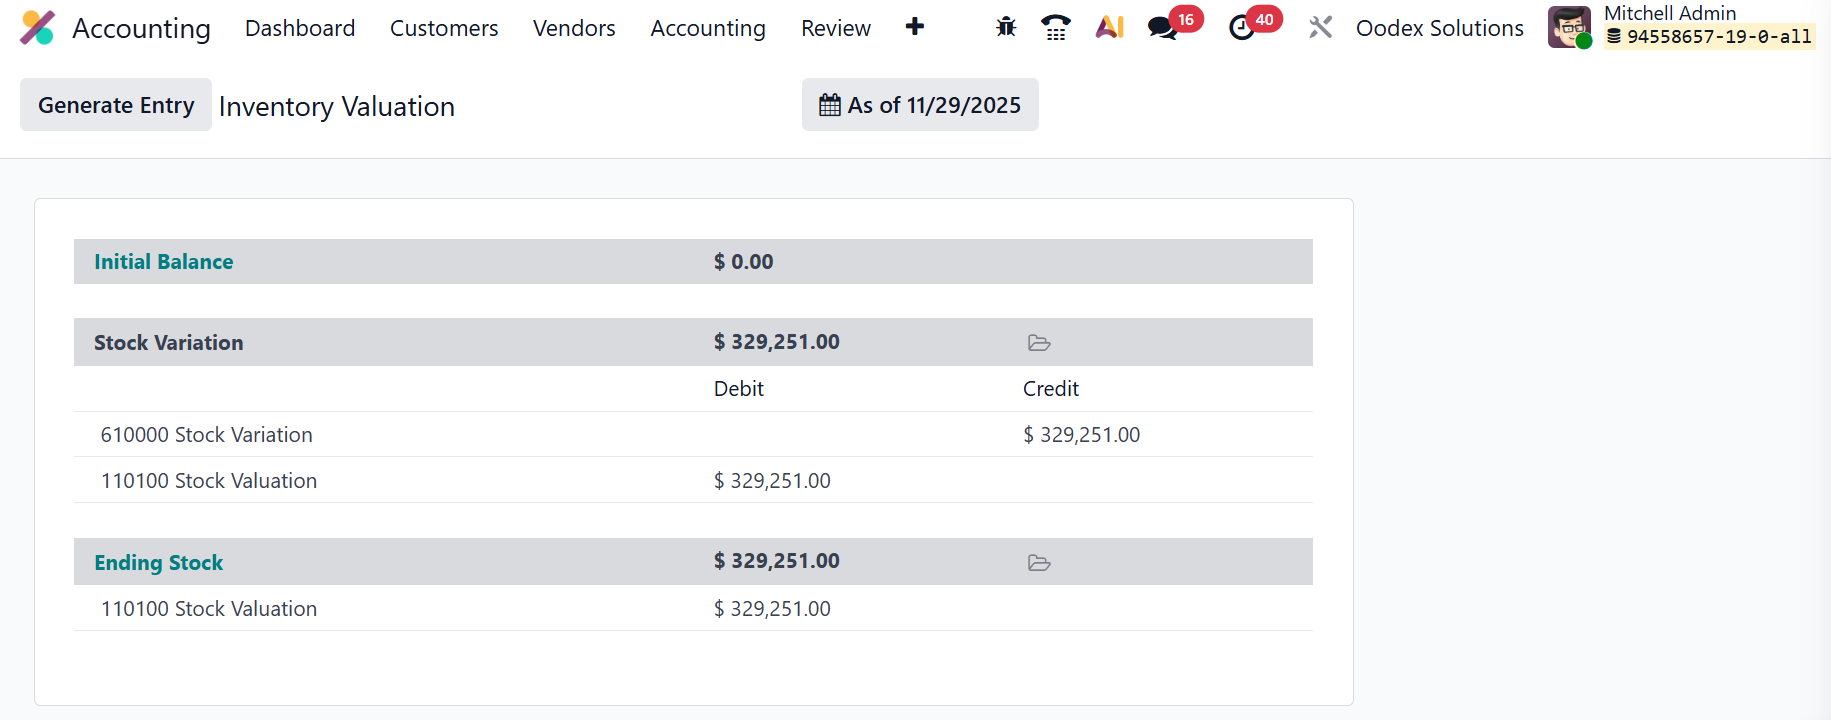Switch company via Oodex Solutions

pos(1439,28)
